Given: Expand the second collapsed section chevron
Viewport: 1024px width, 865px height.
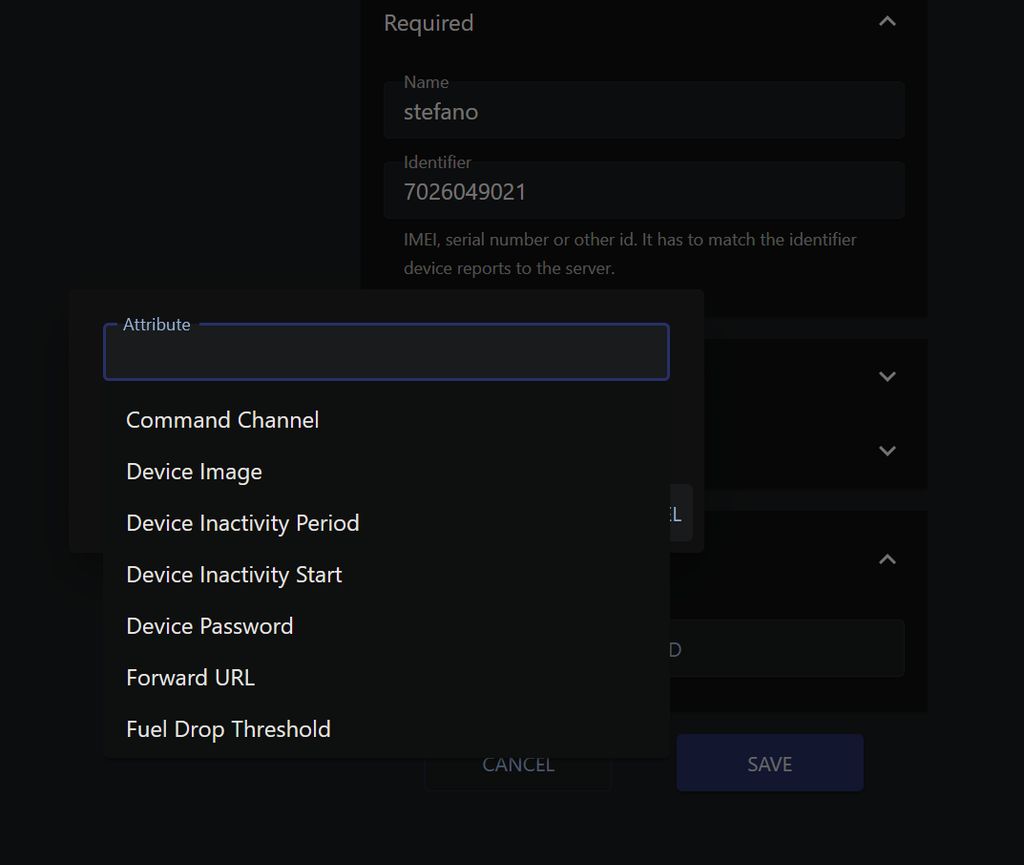Looking at the screenshot, I should (886, 450).
